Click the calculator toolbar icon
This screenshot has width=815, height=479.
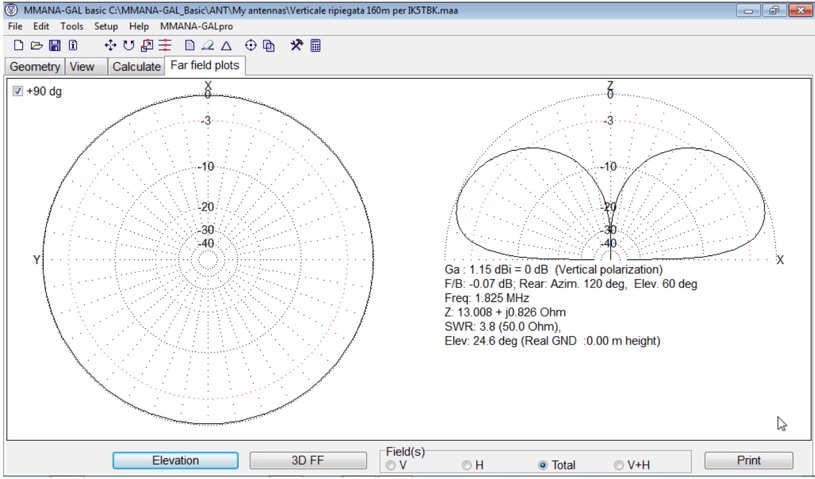316,46
